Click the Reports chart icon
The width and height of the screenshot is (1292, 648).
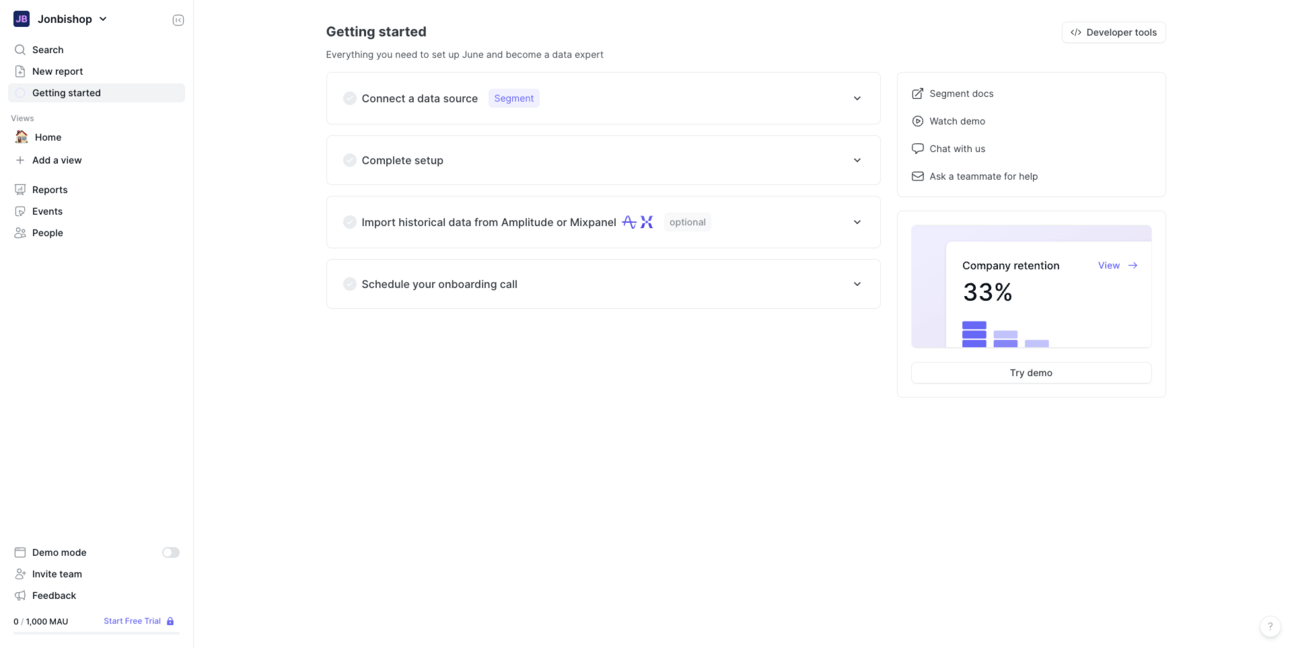click(20, 190)
